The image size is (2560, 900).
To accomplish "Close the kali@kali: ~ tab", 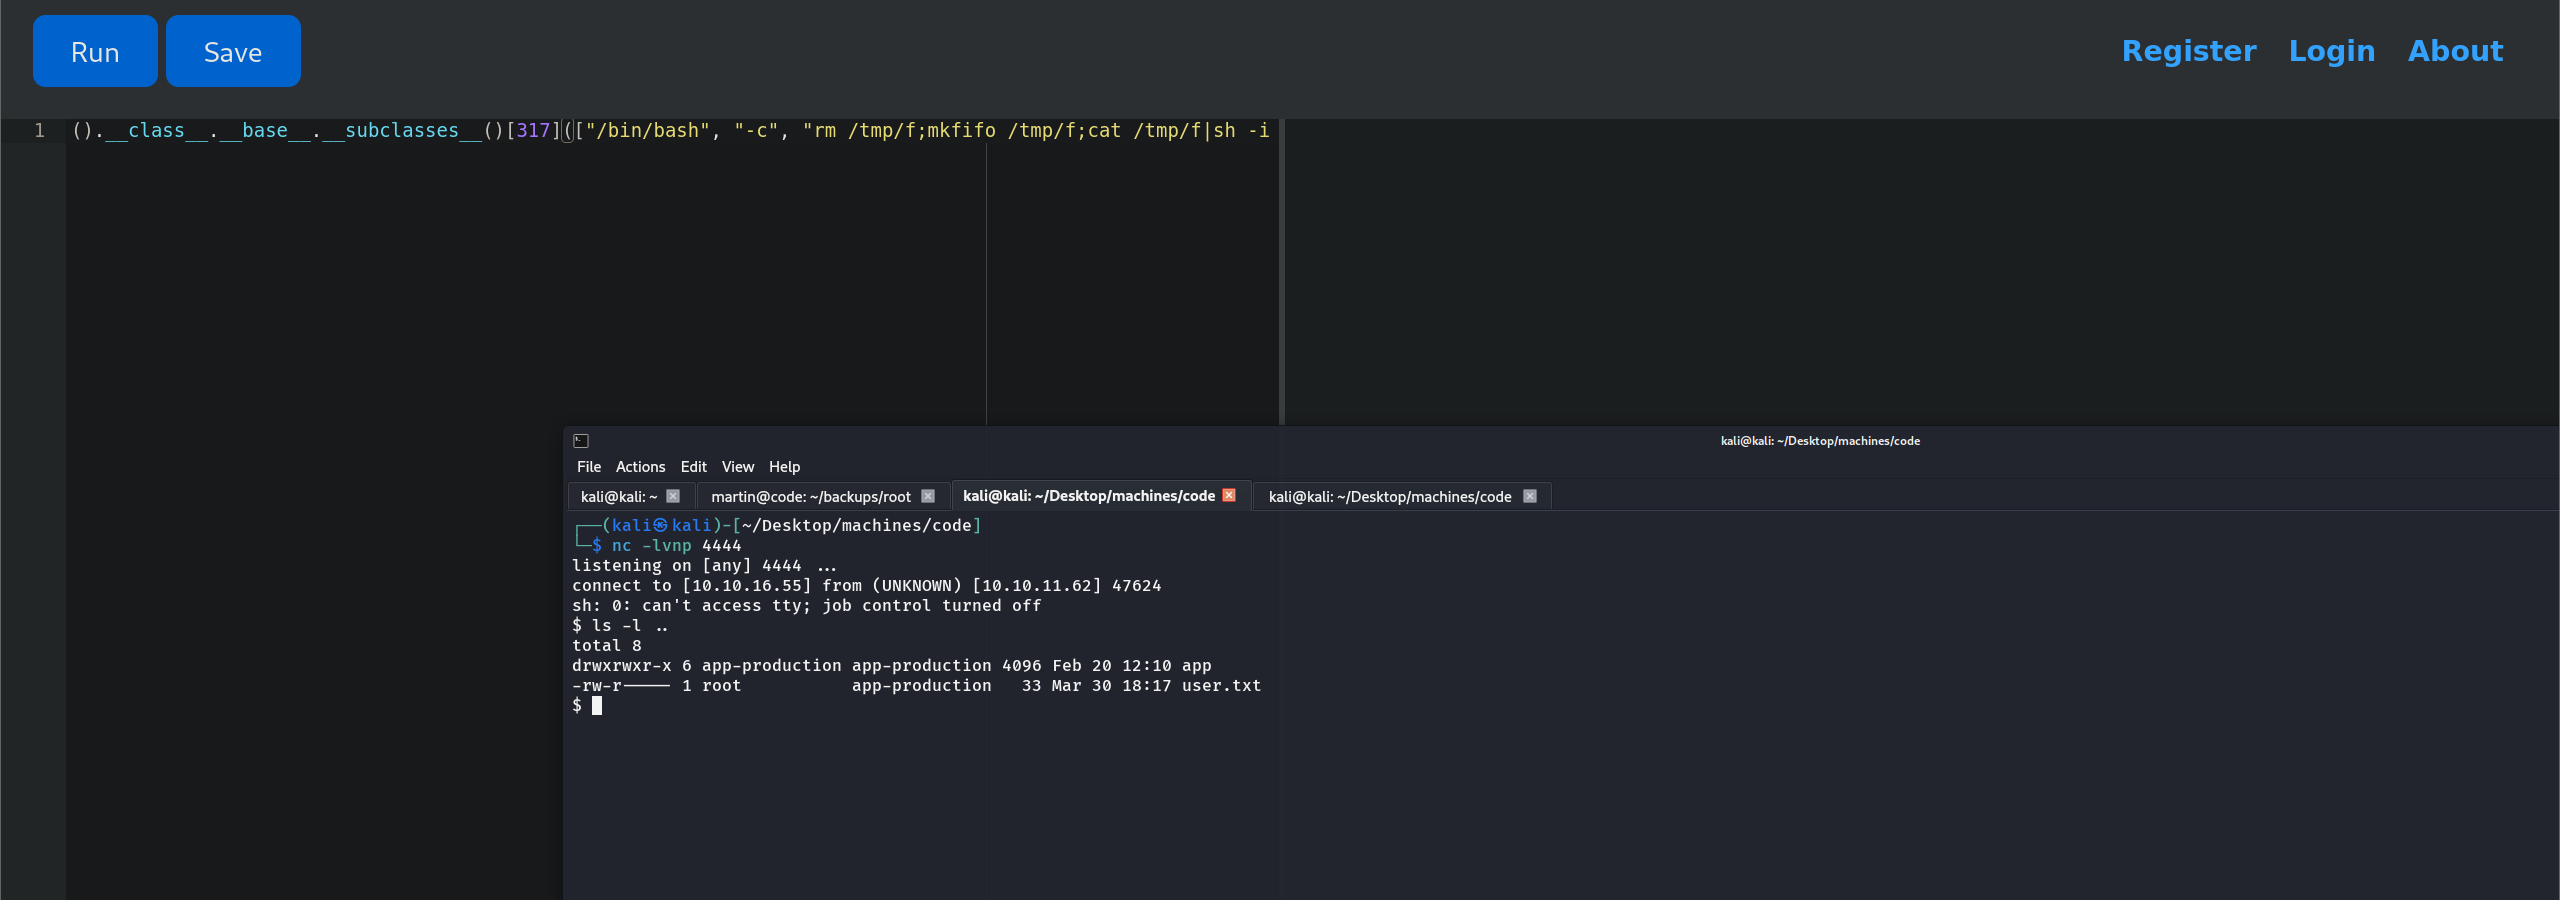I will tap(673, 496).
